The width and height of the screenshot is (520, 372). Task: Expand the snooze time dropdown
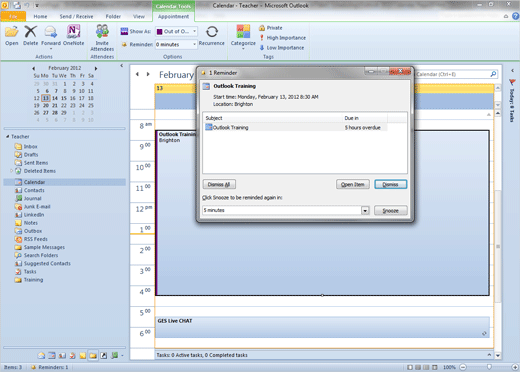point(365,210)
